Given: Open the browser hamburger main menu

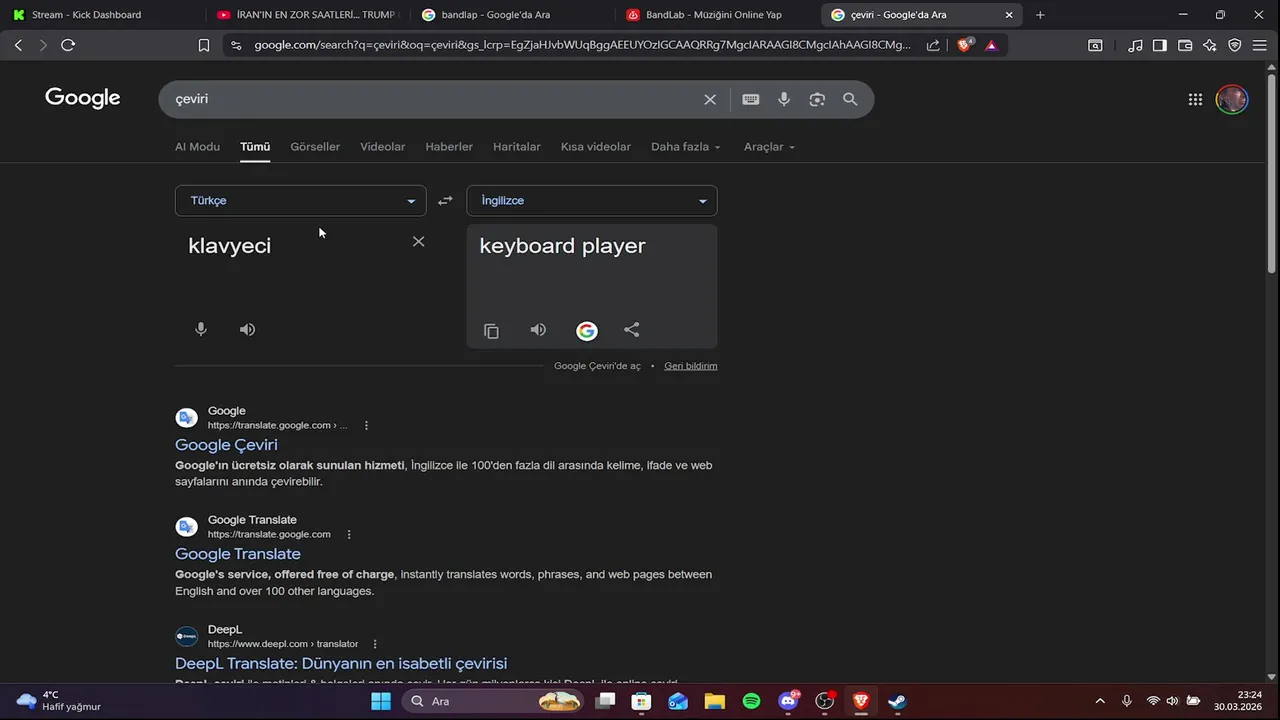Looking at the screenshot, I should click(1260, 45).
